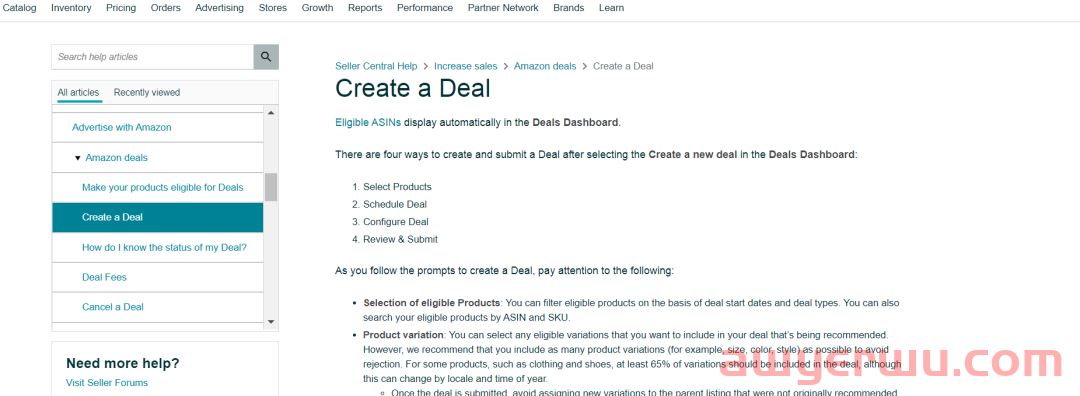
Task: Focus the Search help articles field
Action: [152, 56]
